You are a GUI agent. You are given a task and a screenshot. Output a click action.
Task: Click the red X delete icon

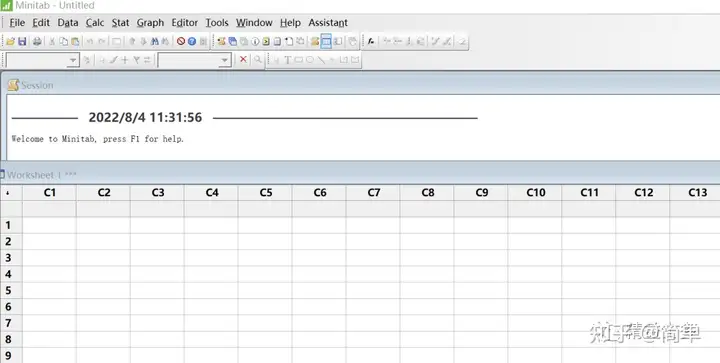click(x=243, y=59)
